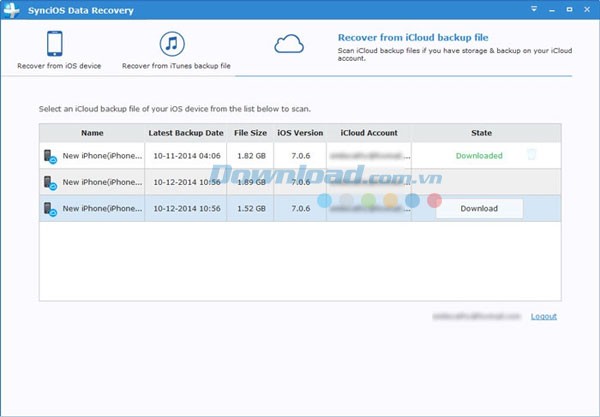
Task: Select the 1.89 GB file size cell
Action: (251, 182)
